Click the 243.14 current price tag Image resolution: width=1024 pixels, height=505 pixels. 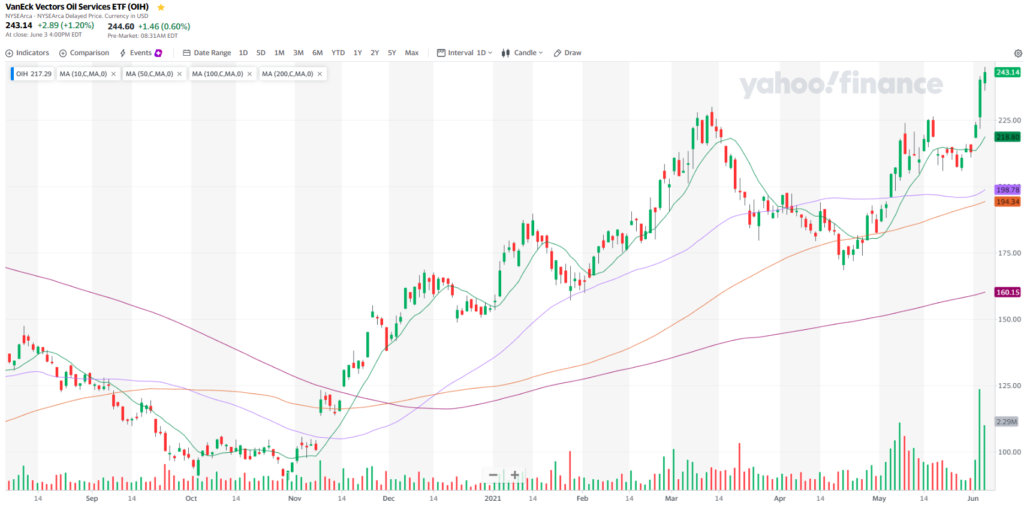(1008, 72)
